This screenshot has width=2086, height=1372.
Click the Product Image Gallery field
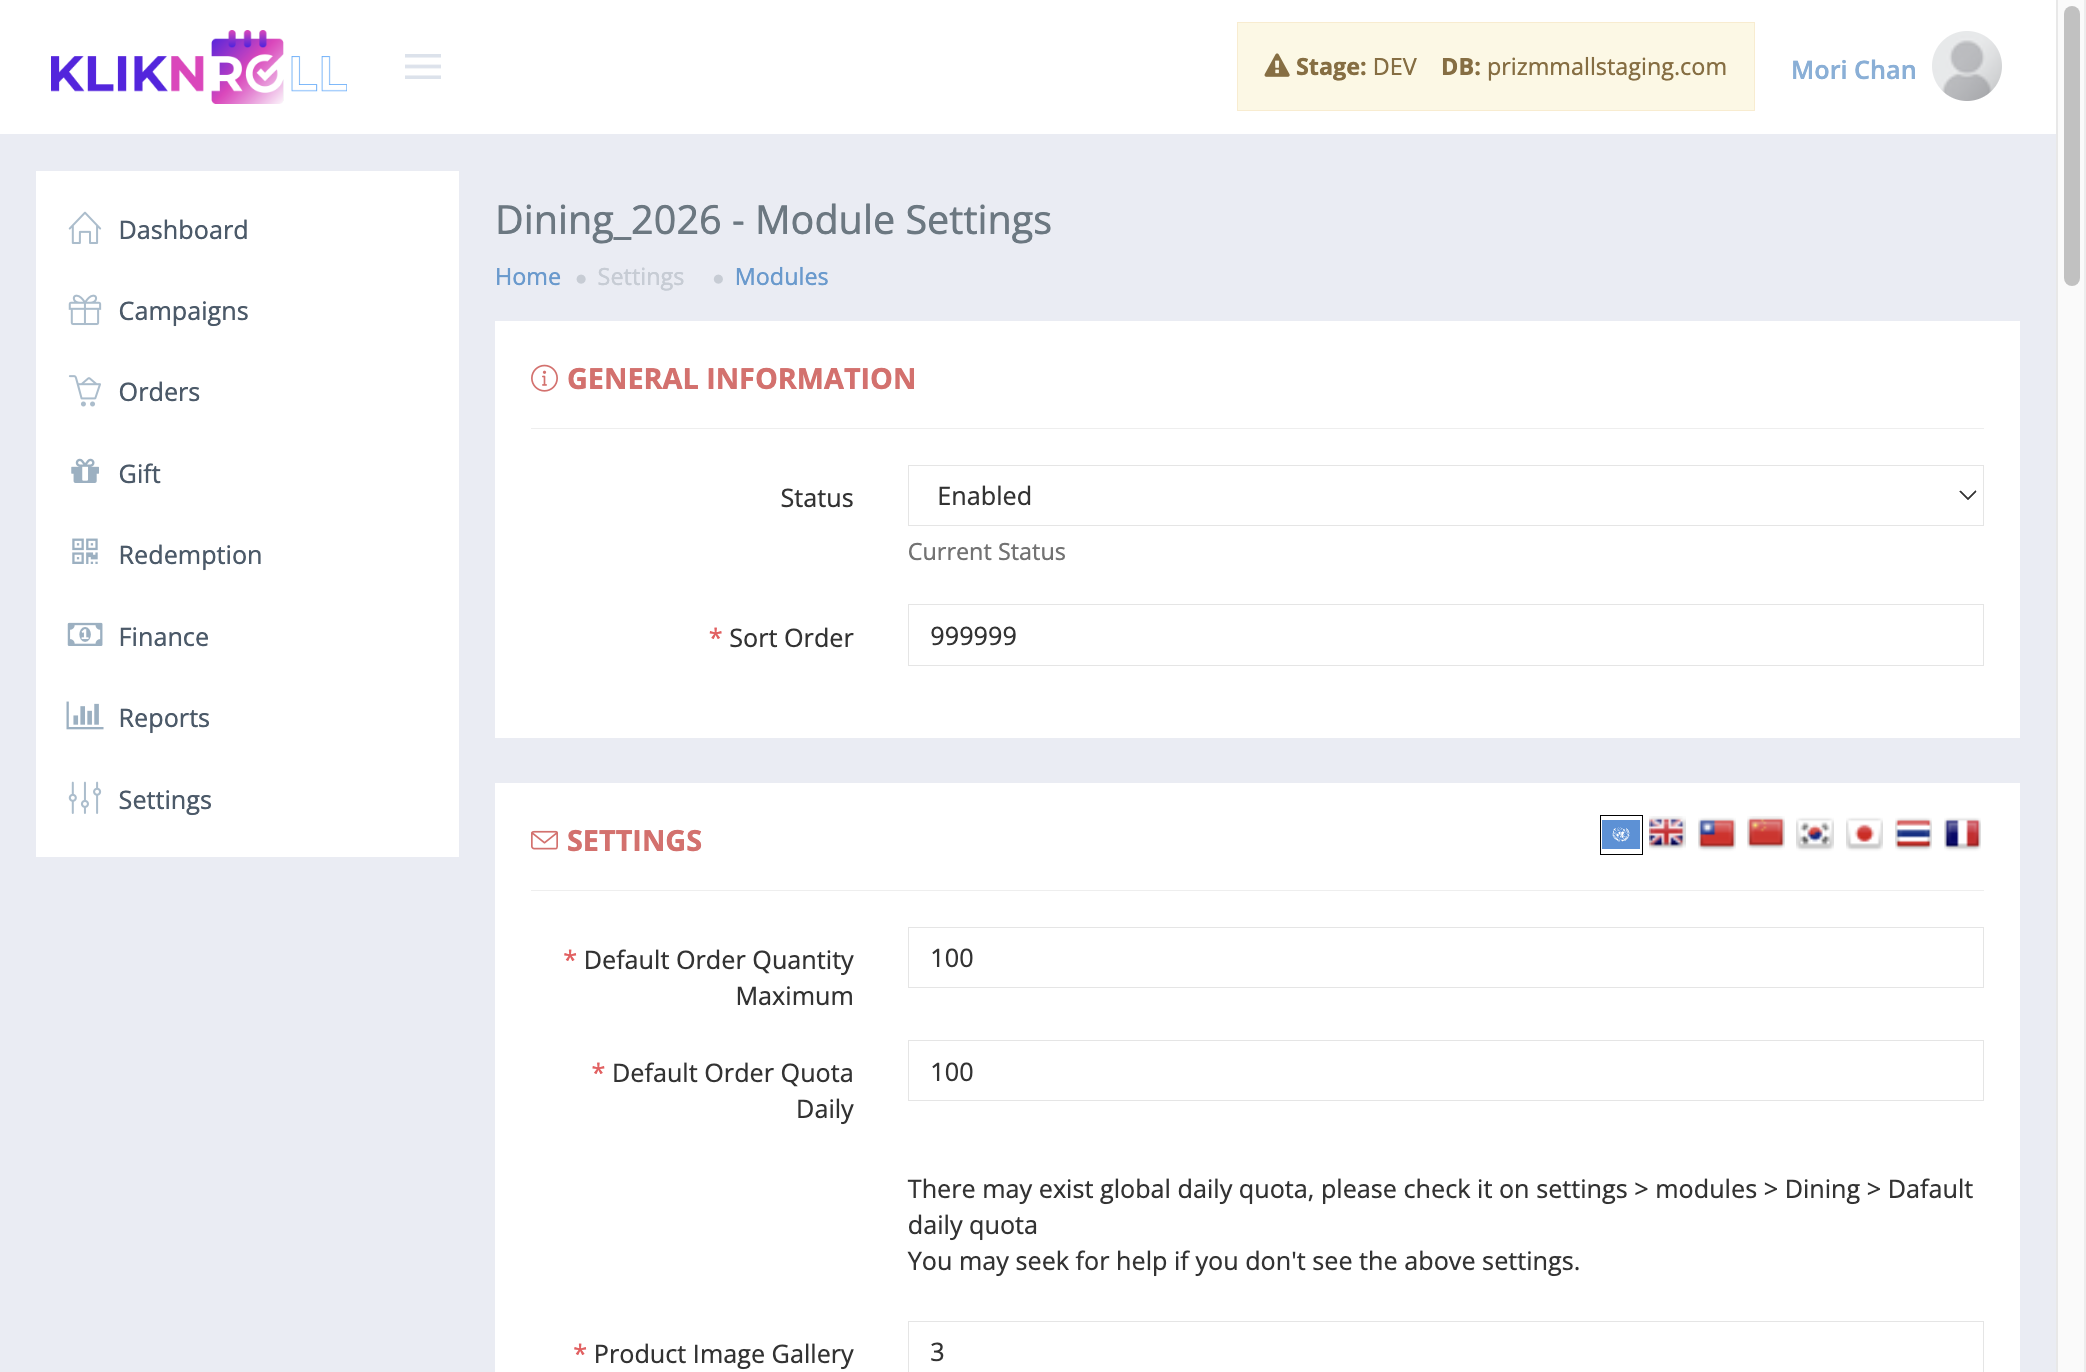click(1445, 1347)
